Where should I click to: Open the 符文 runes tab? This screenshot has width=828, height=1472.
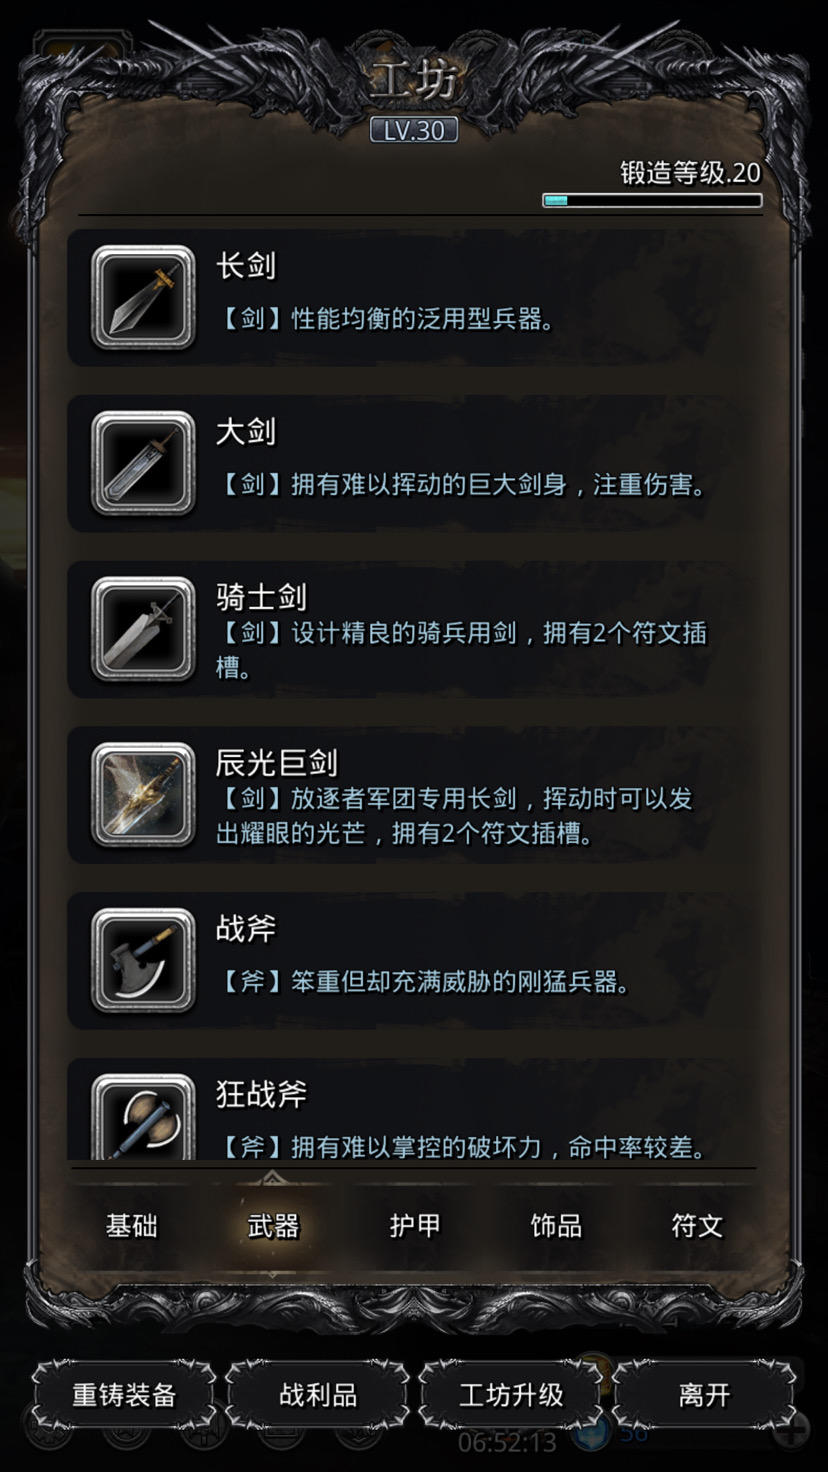(696, 1226)
